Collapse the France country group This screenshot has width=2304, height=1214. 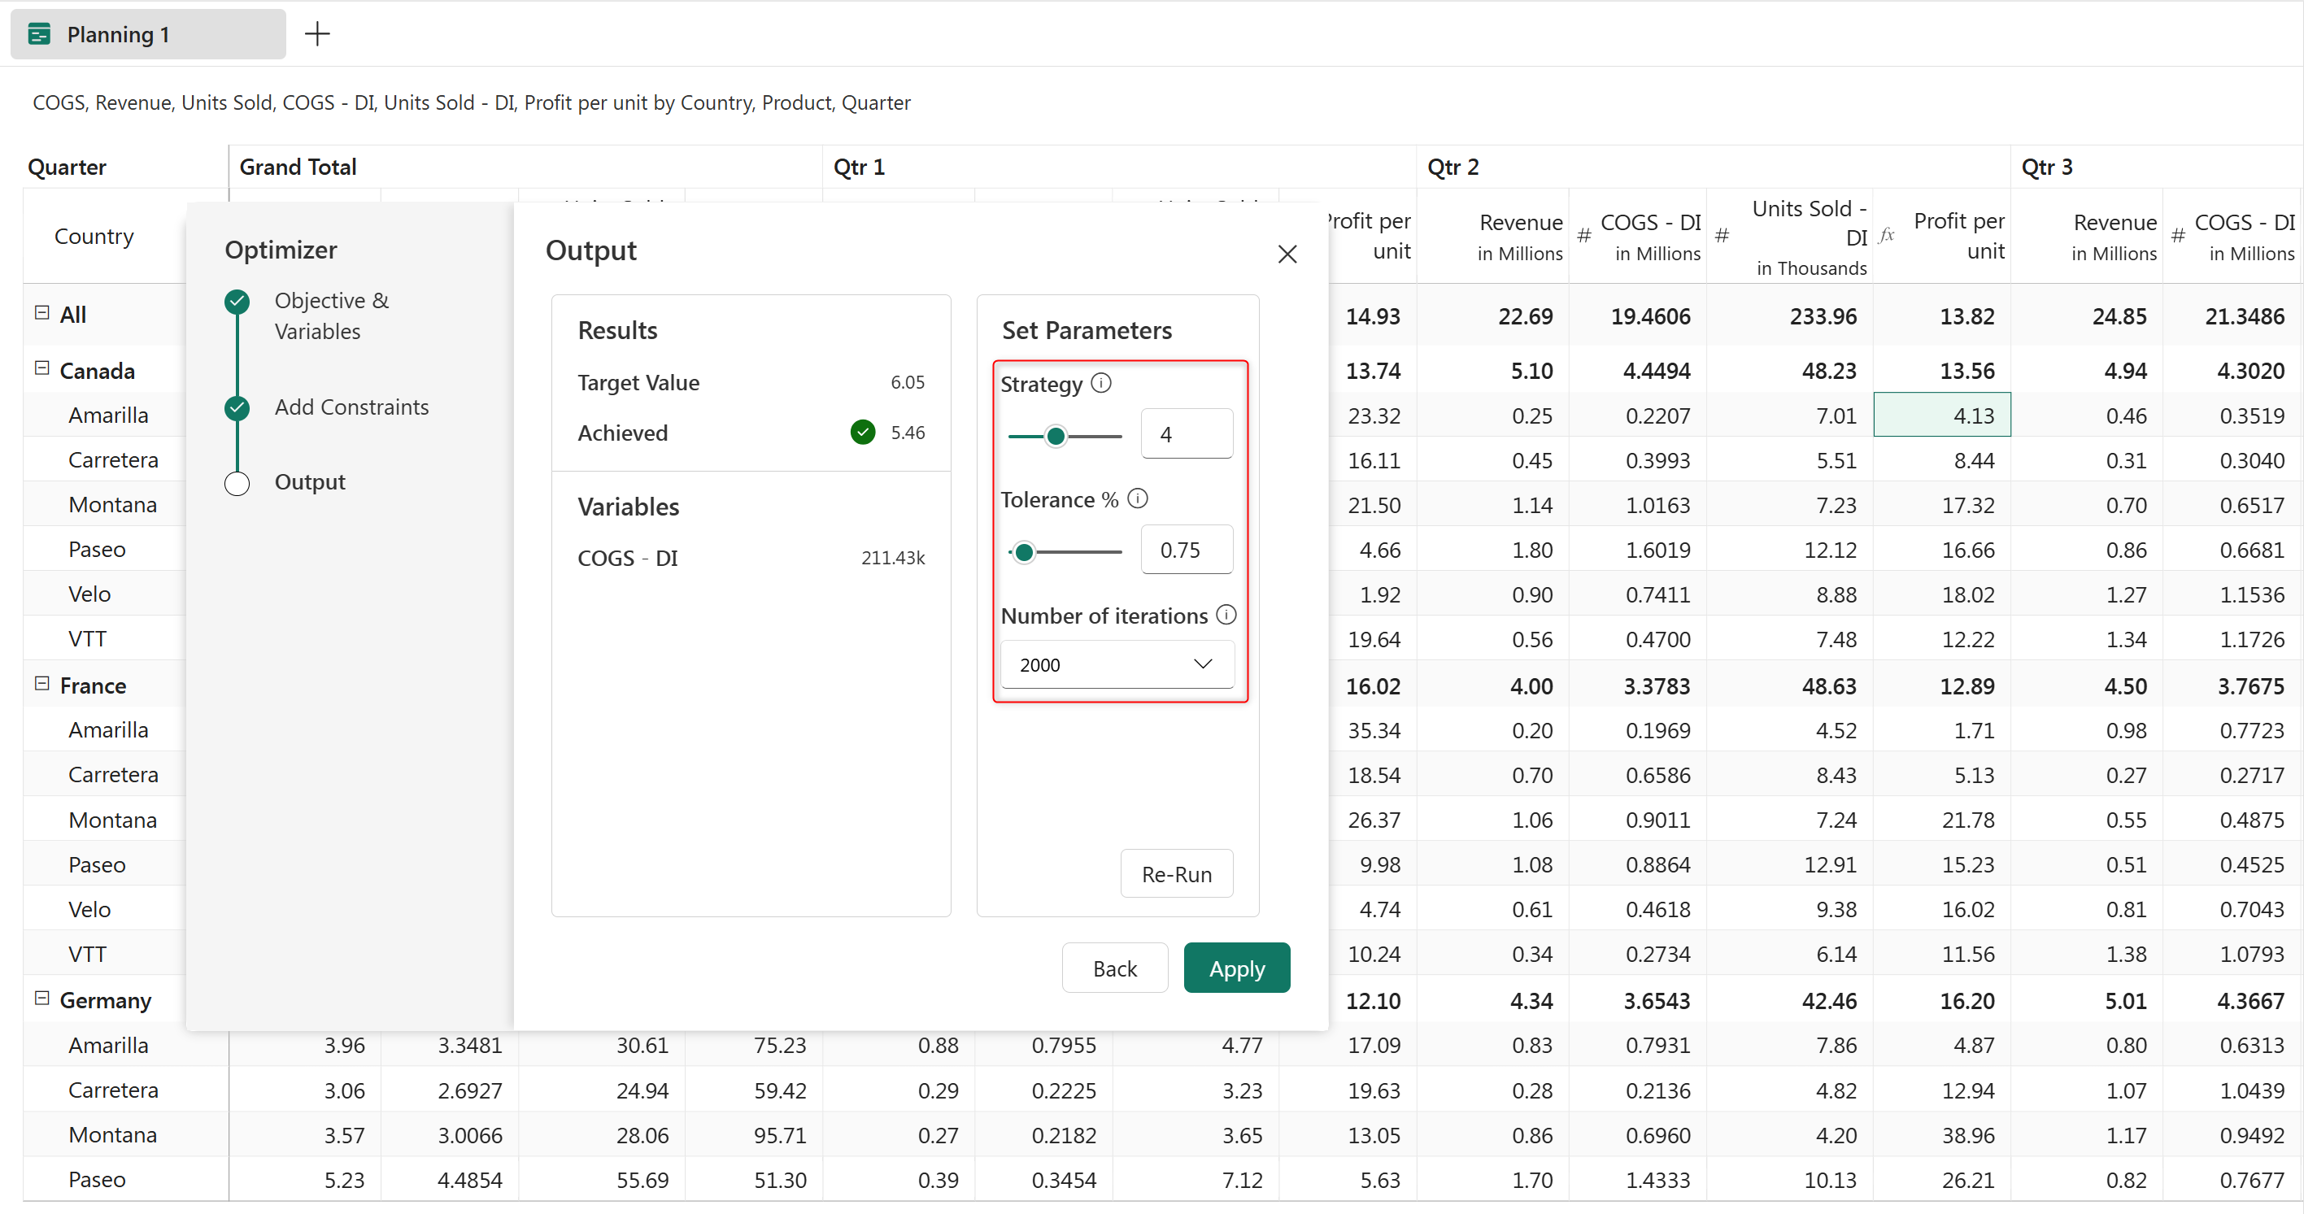pos(42,684)
